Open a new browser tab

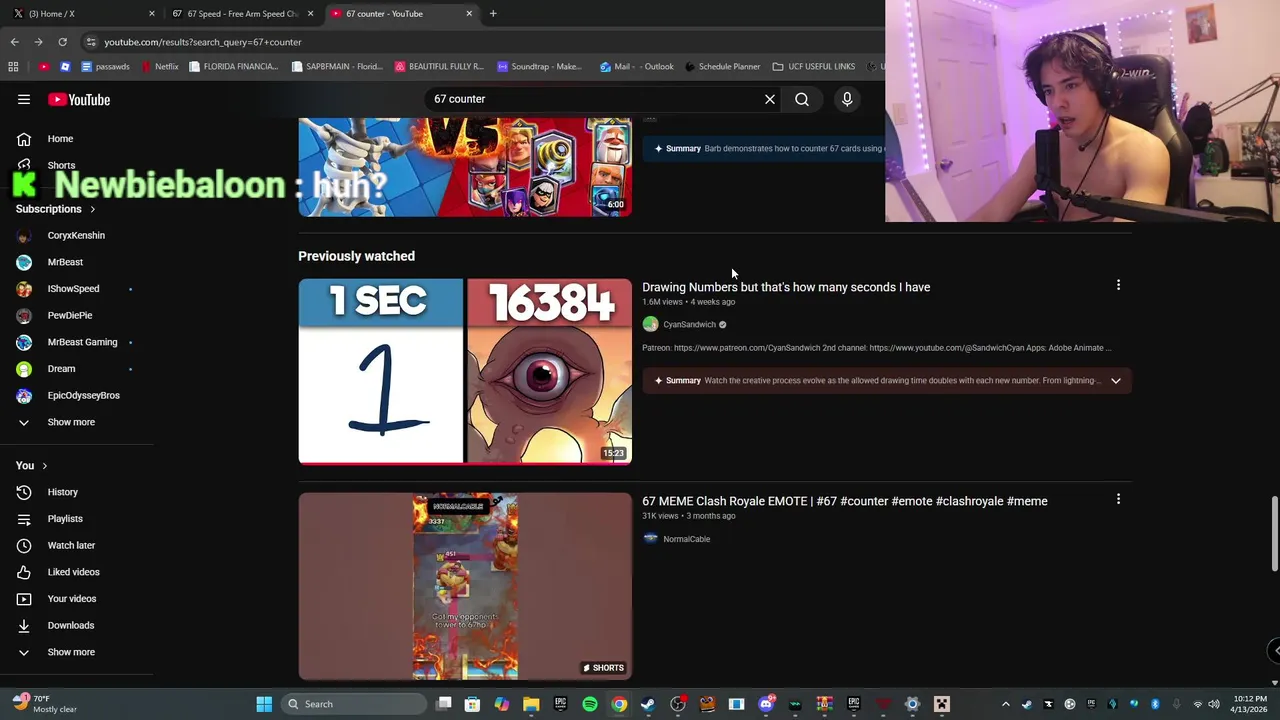point(493,14)
